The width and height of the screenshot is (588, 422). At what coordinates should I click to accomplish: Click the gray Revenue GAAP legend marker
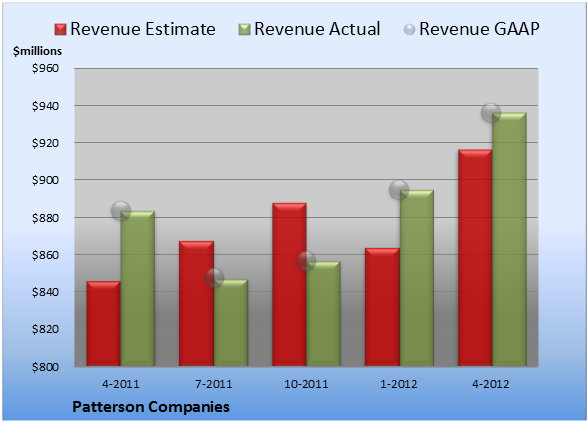coord(410,30)
